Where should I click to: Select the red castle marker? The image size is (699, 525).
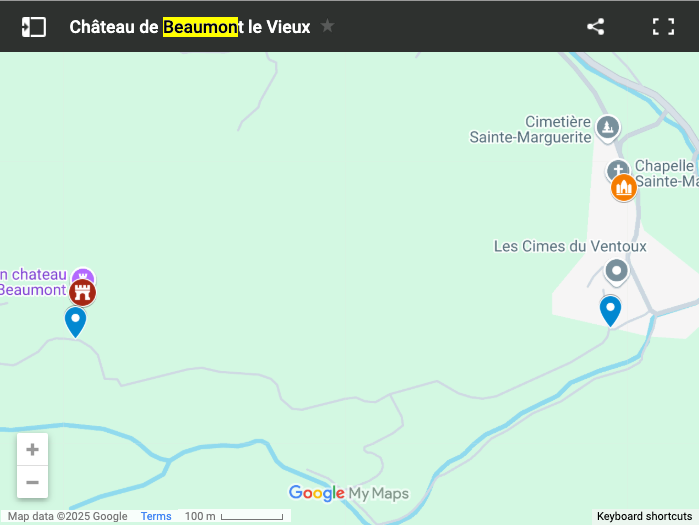tap(82, 292)
